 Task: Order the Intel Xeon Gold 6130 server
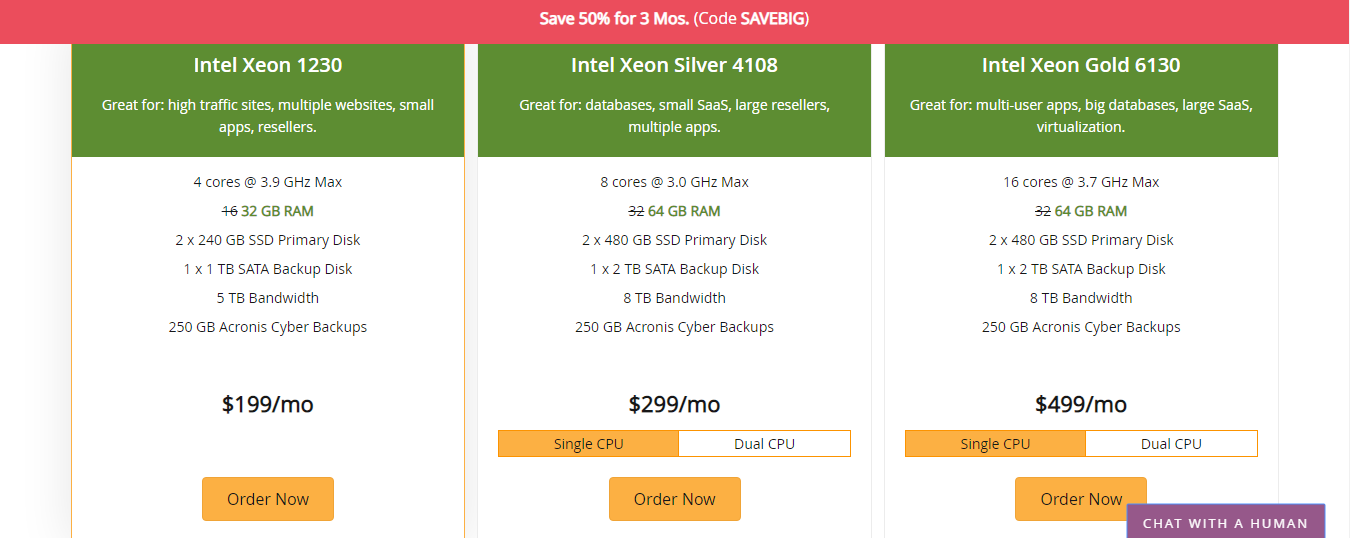(x=1081, y=499)
